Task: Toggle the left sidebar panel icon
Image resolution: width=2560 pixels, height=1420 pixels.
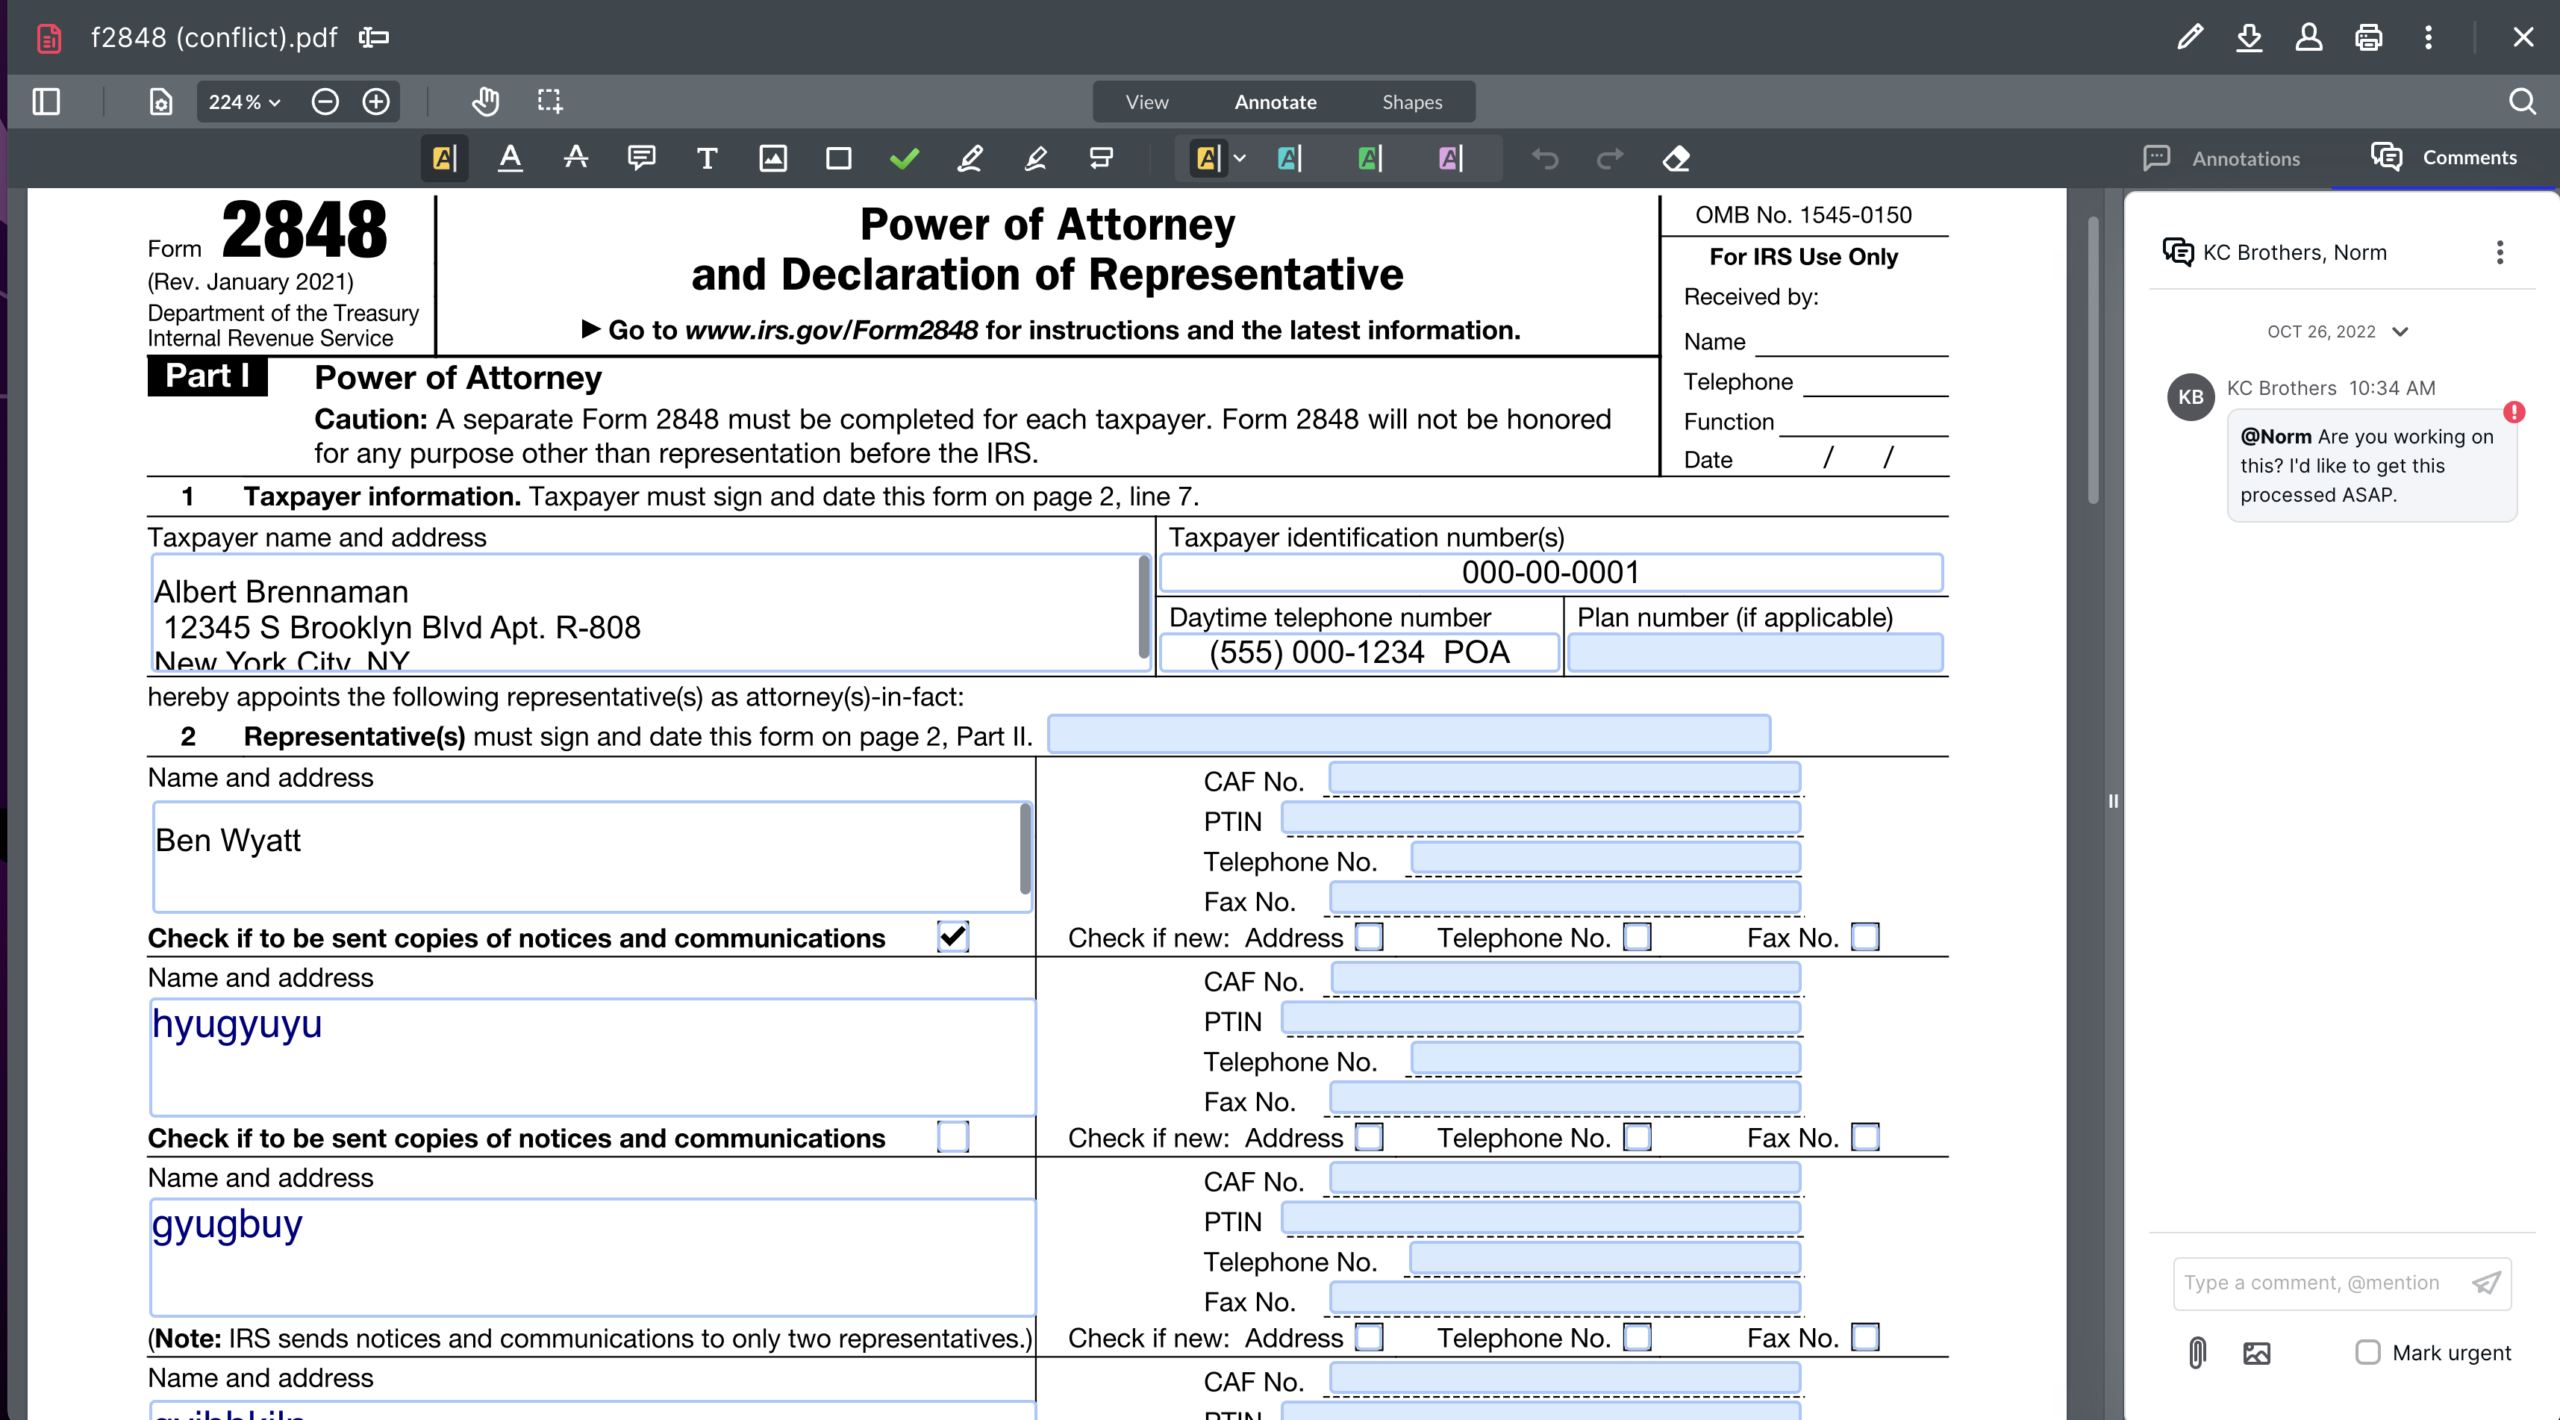Action: click(46, 101)
